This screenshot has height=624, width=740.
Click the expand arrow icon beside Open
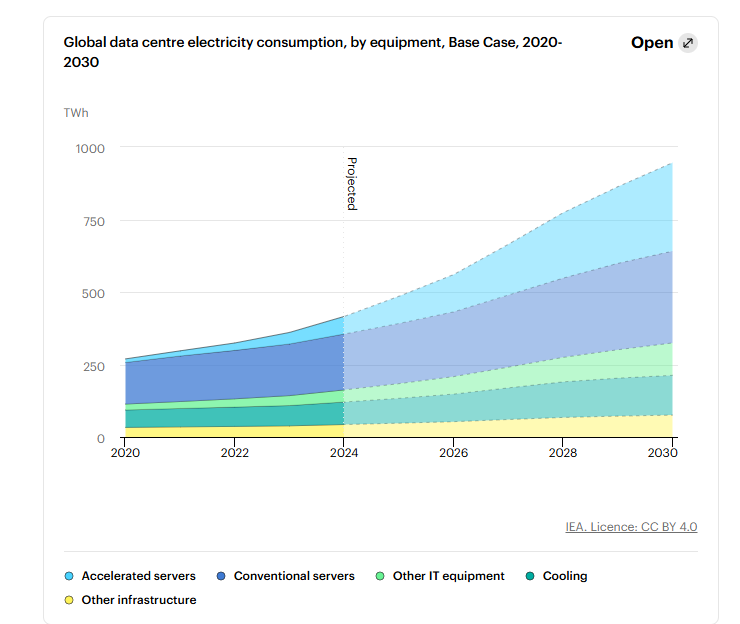687,43
